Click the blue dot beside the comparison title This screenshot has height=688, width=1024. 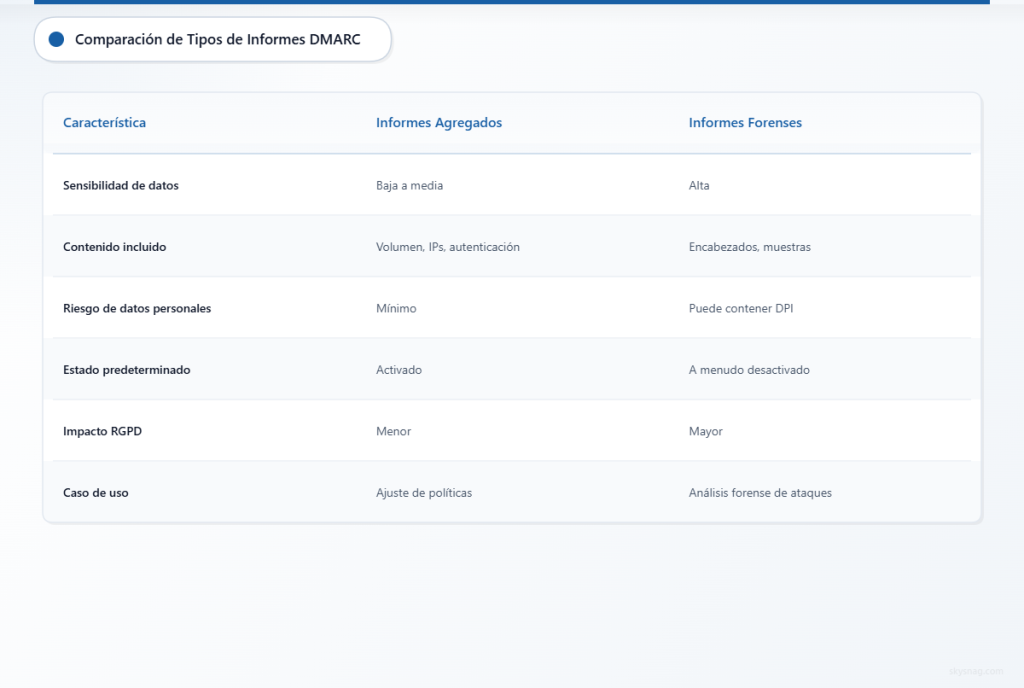pos(56,39)
